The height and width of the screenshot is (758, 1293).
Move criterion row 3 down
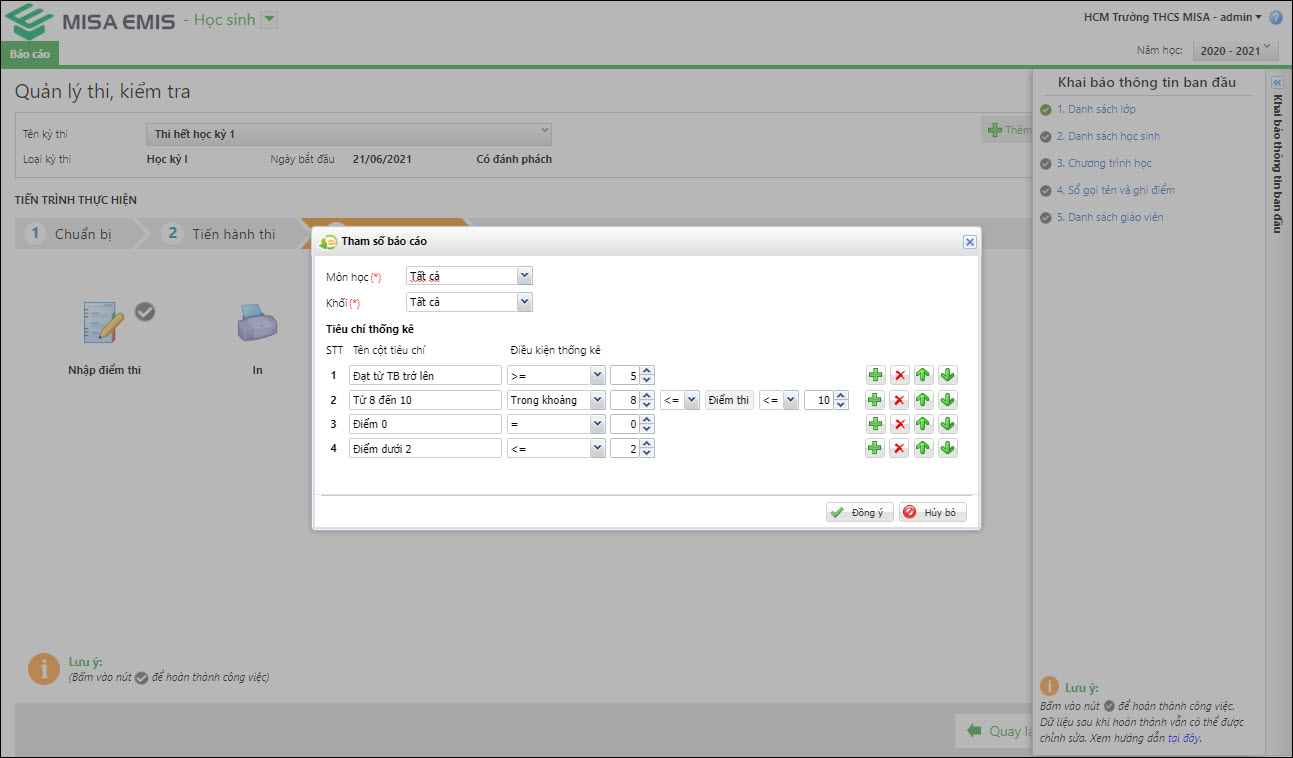tap(948, 424)
